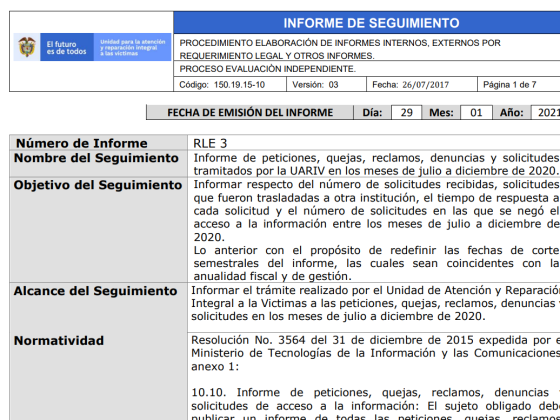Click the 'RLE 3' report number value

tap(210, 143)
